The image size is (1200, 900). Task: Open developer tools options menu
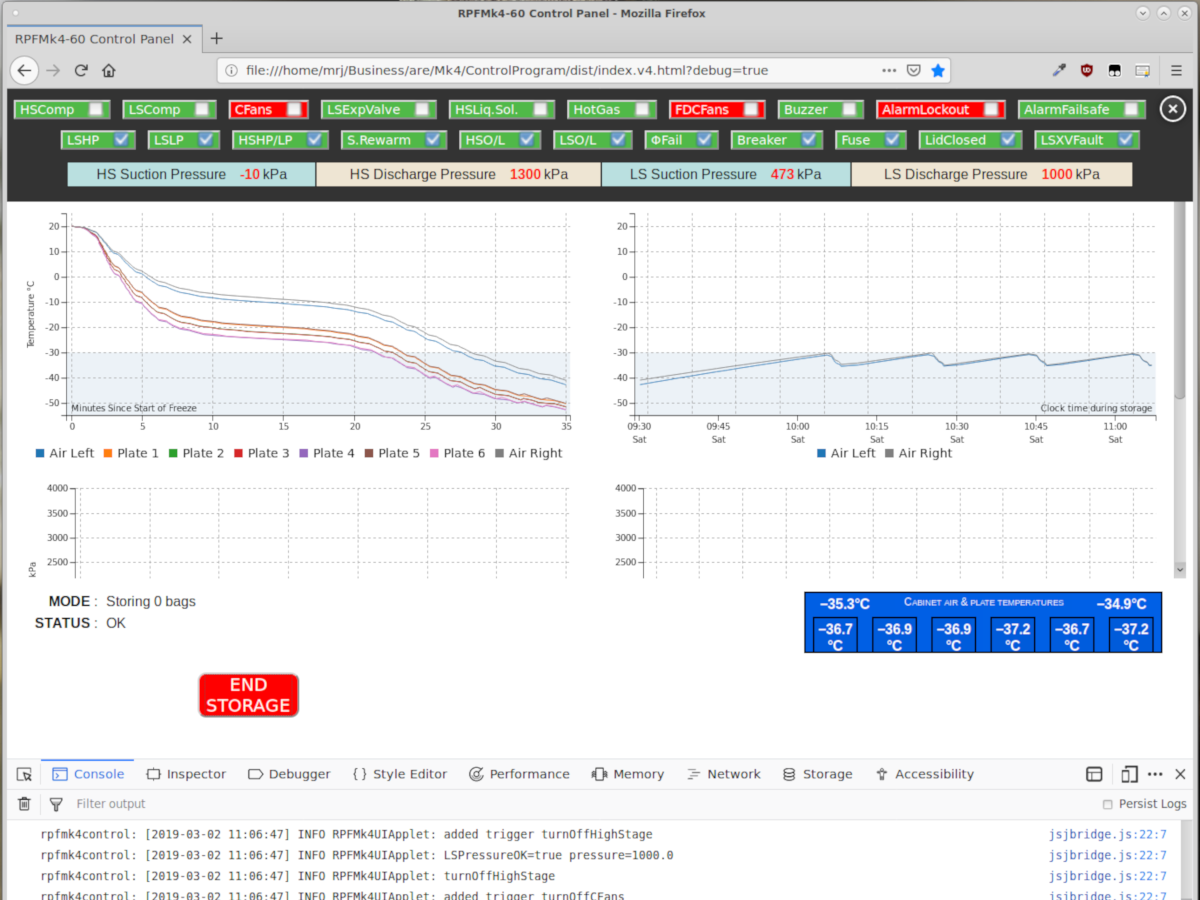tap(1155, 774)
